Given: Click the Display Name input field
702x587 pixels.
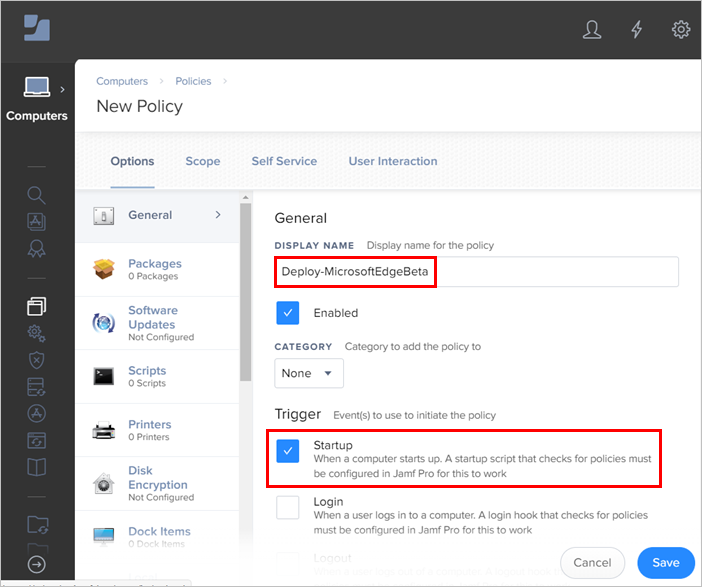Looking at the screenshot, I should (476, 271).
